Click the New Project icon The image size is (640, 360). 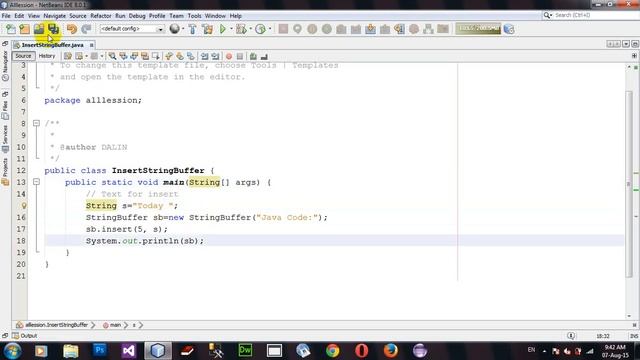[x=24, y=29]
